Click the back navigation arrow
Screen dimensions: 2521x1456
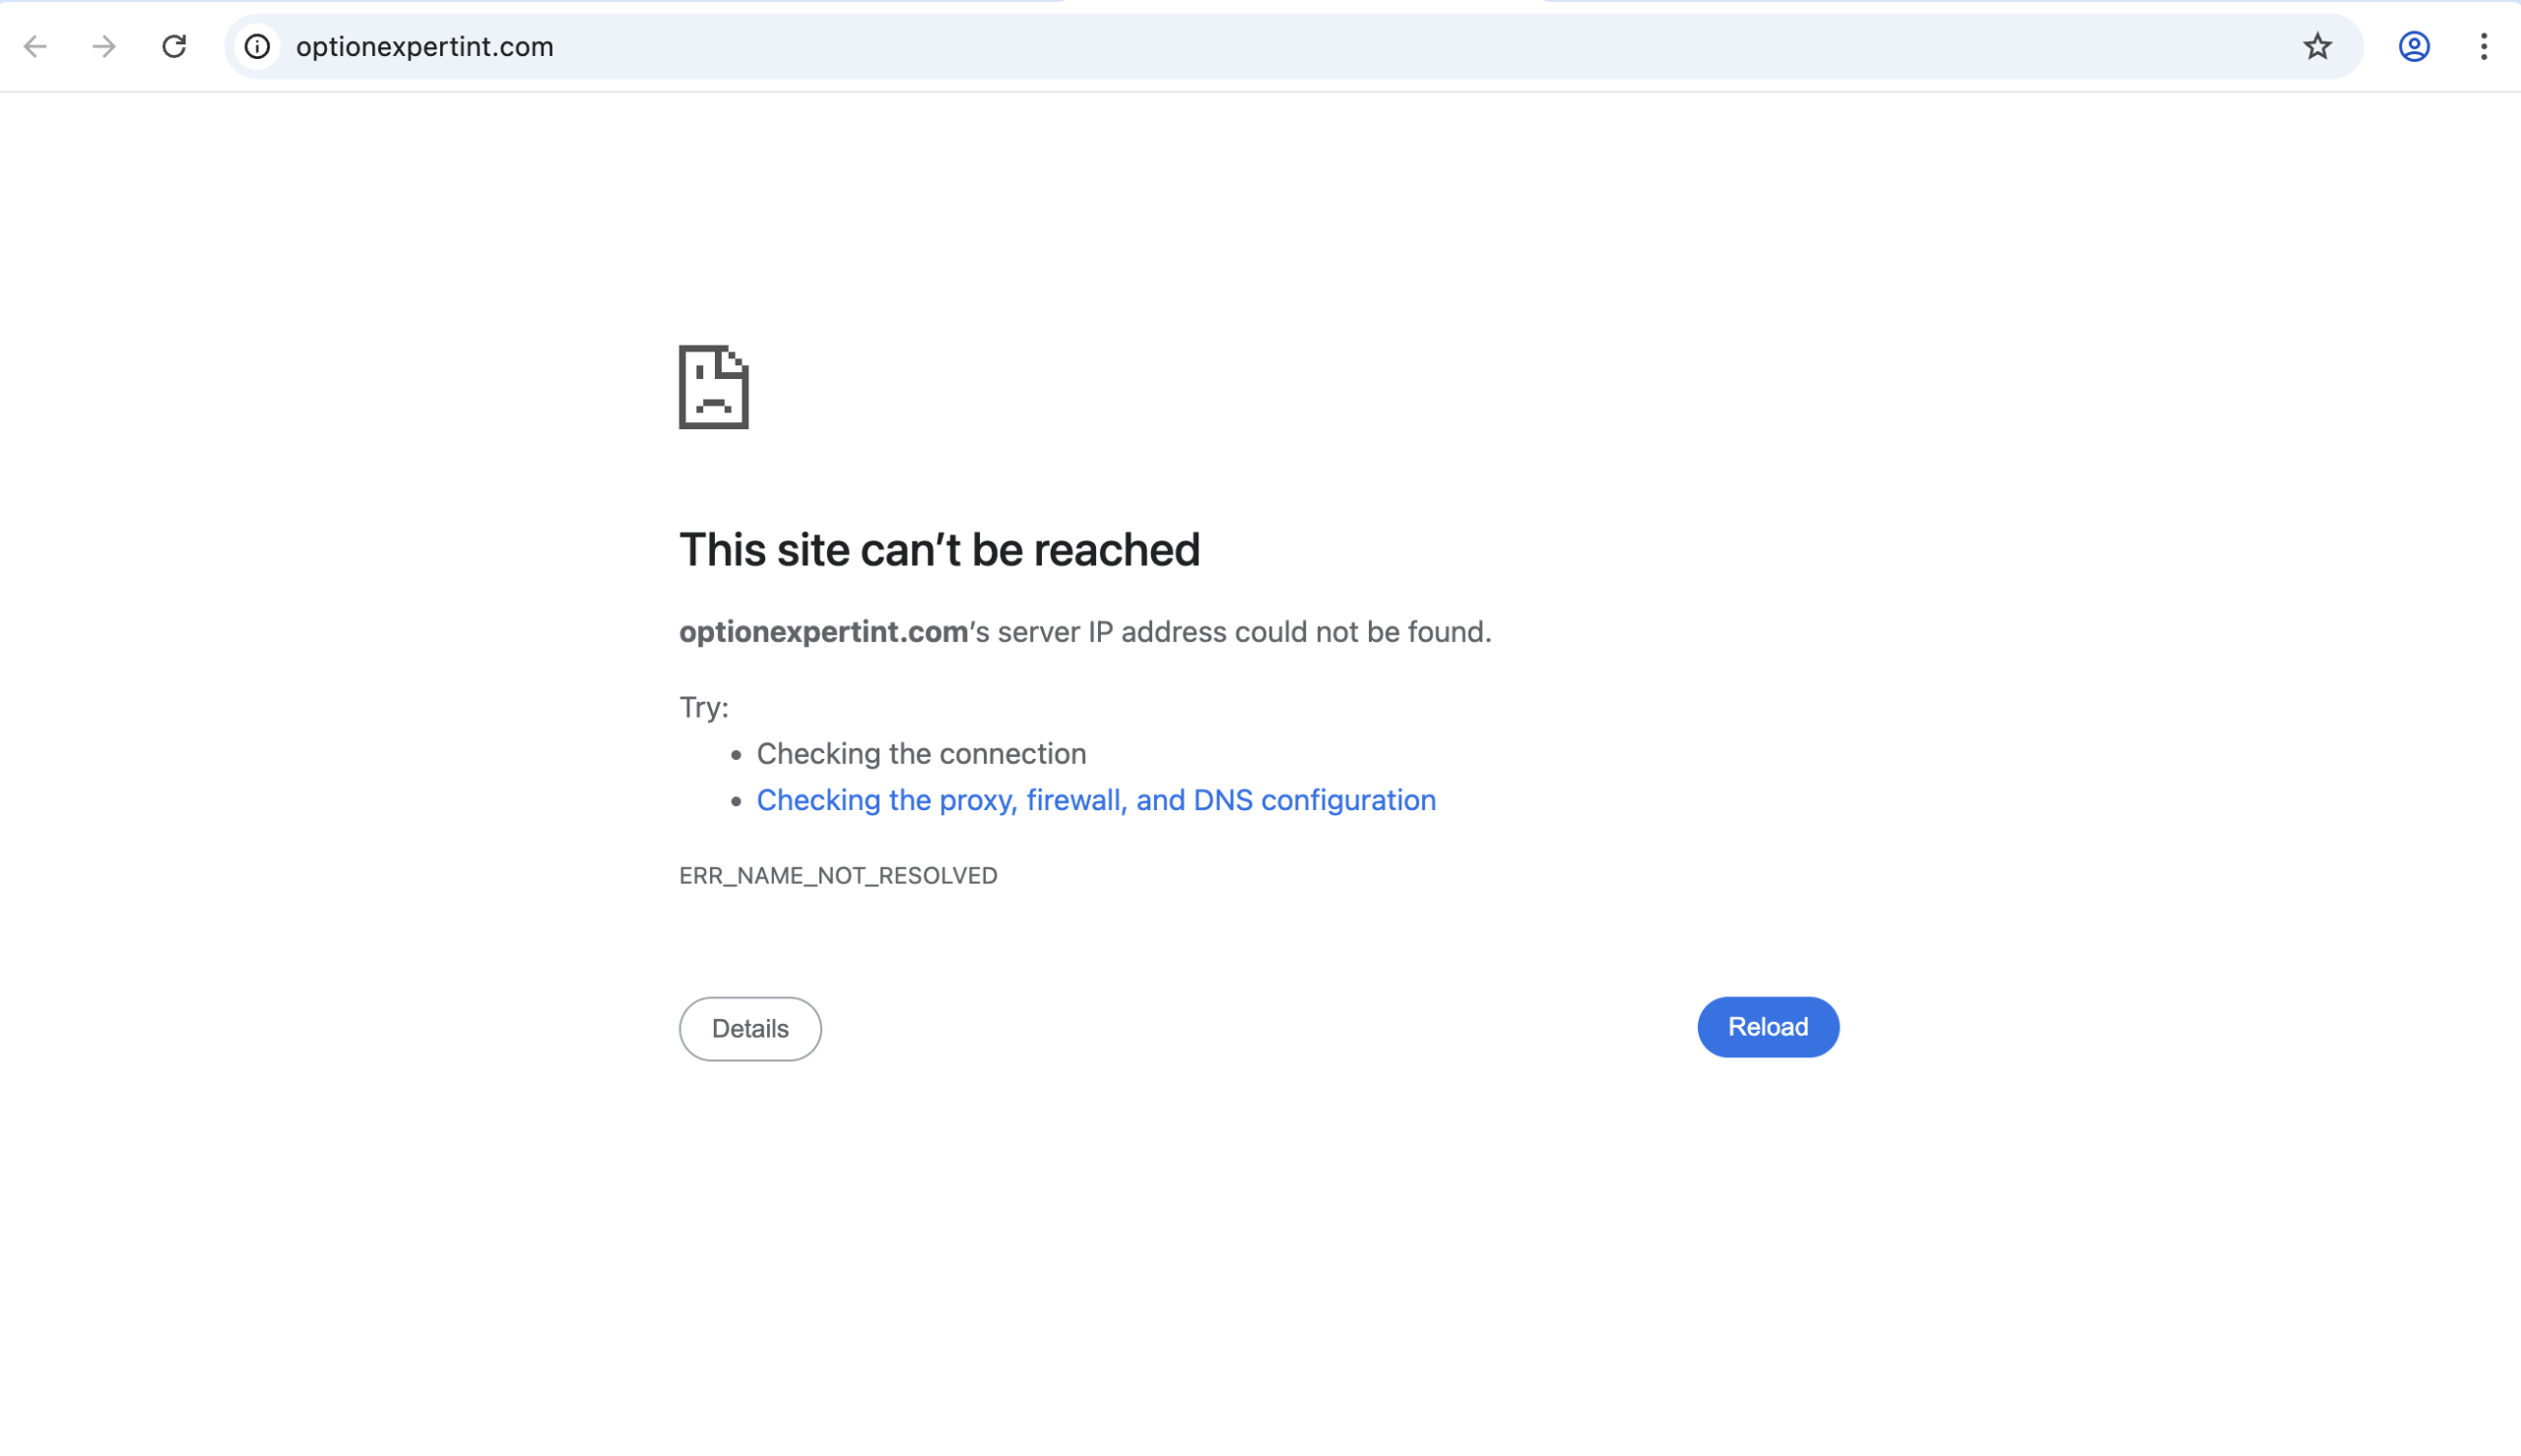pyautogui.click(x=36, y=46)
